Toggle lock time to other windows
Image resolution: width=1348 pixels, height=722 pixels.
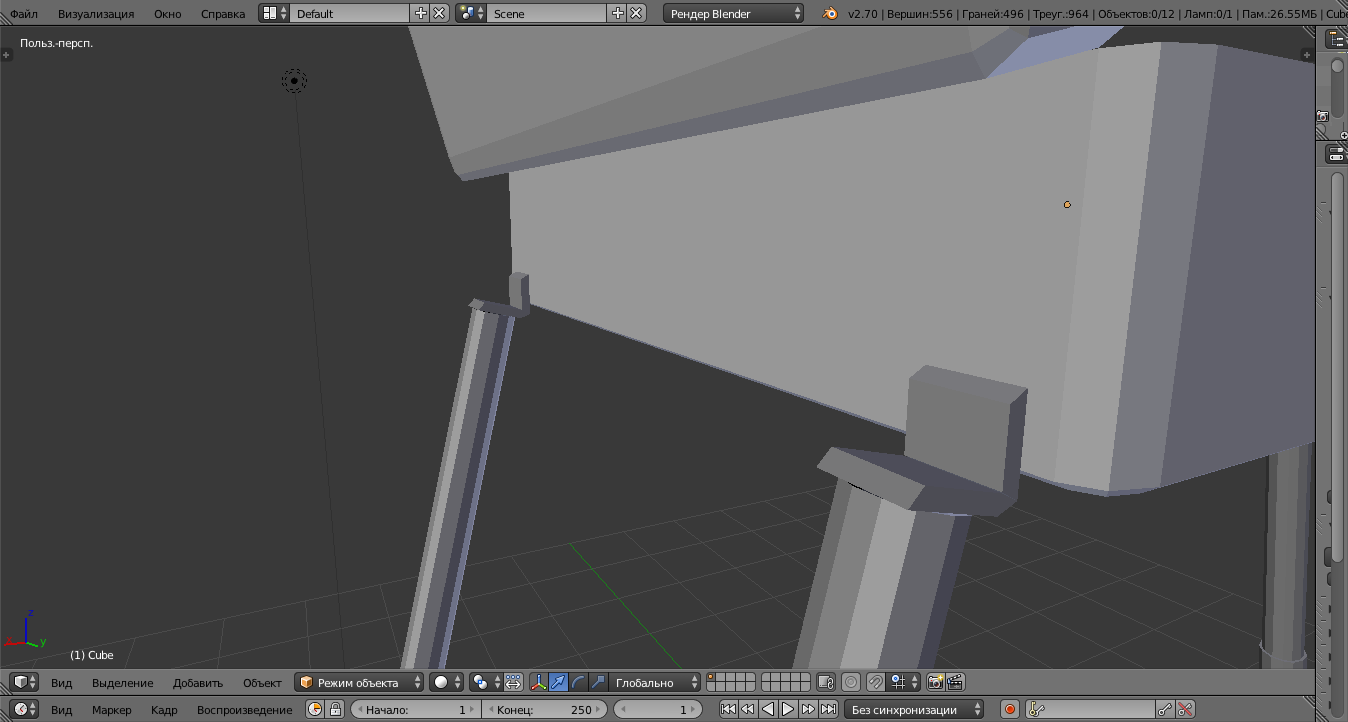coord(336,709)
